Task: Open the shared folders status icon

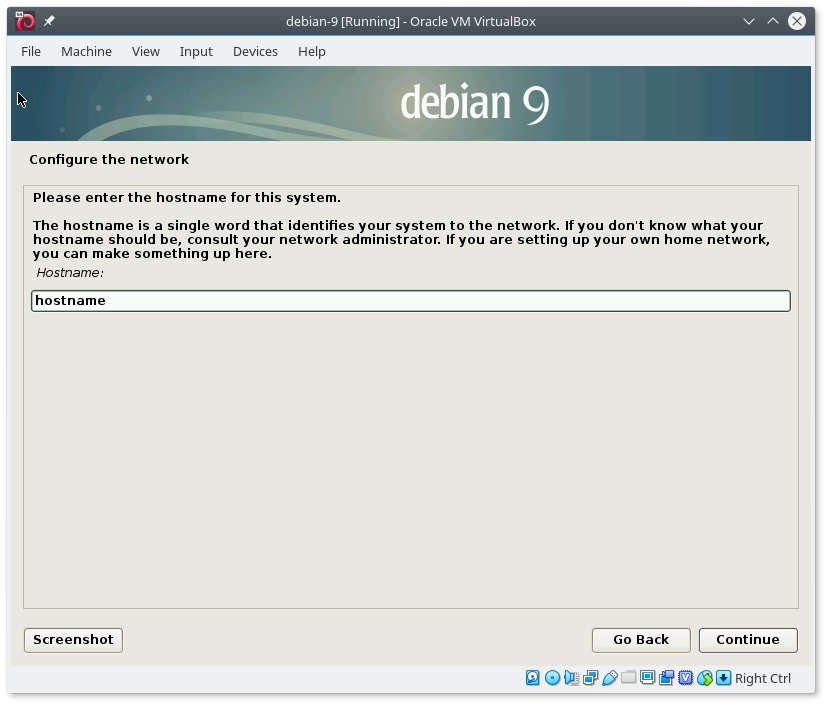Action: pos(628,678)
